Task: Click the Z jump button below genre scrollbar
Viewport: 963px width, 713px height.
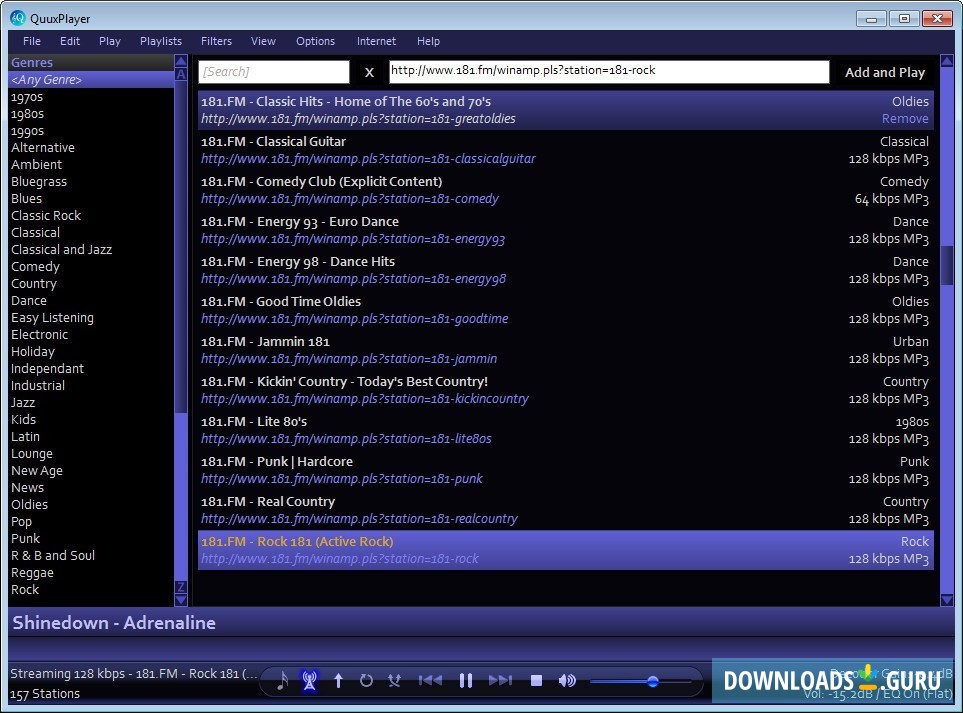Action: 181,588
